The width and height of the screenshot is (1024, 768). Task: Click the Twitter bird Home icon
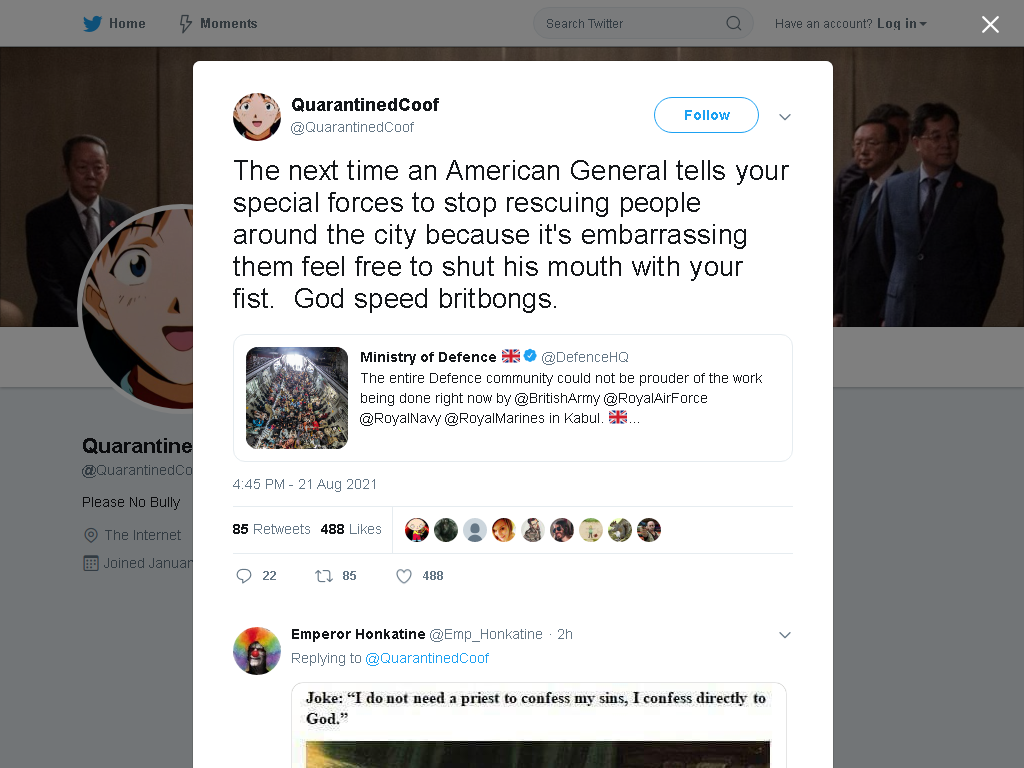click(92, 24)
